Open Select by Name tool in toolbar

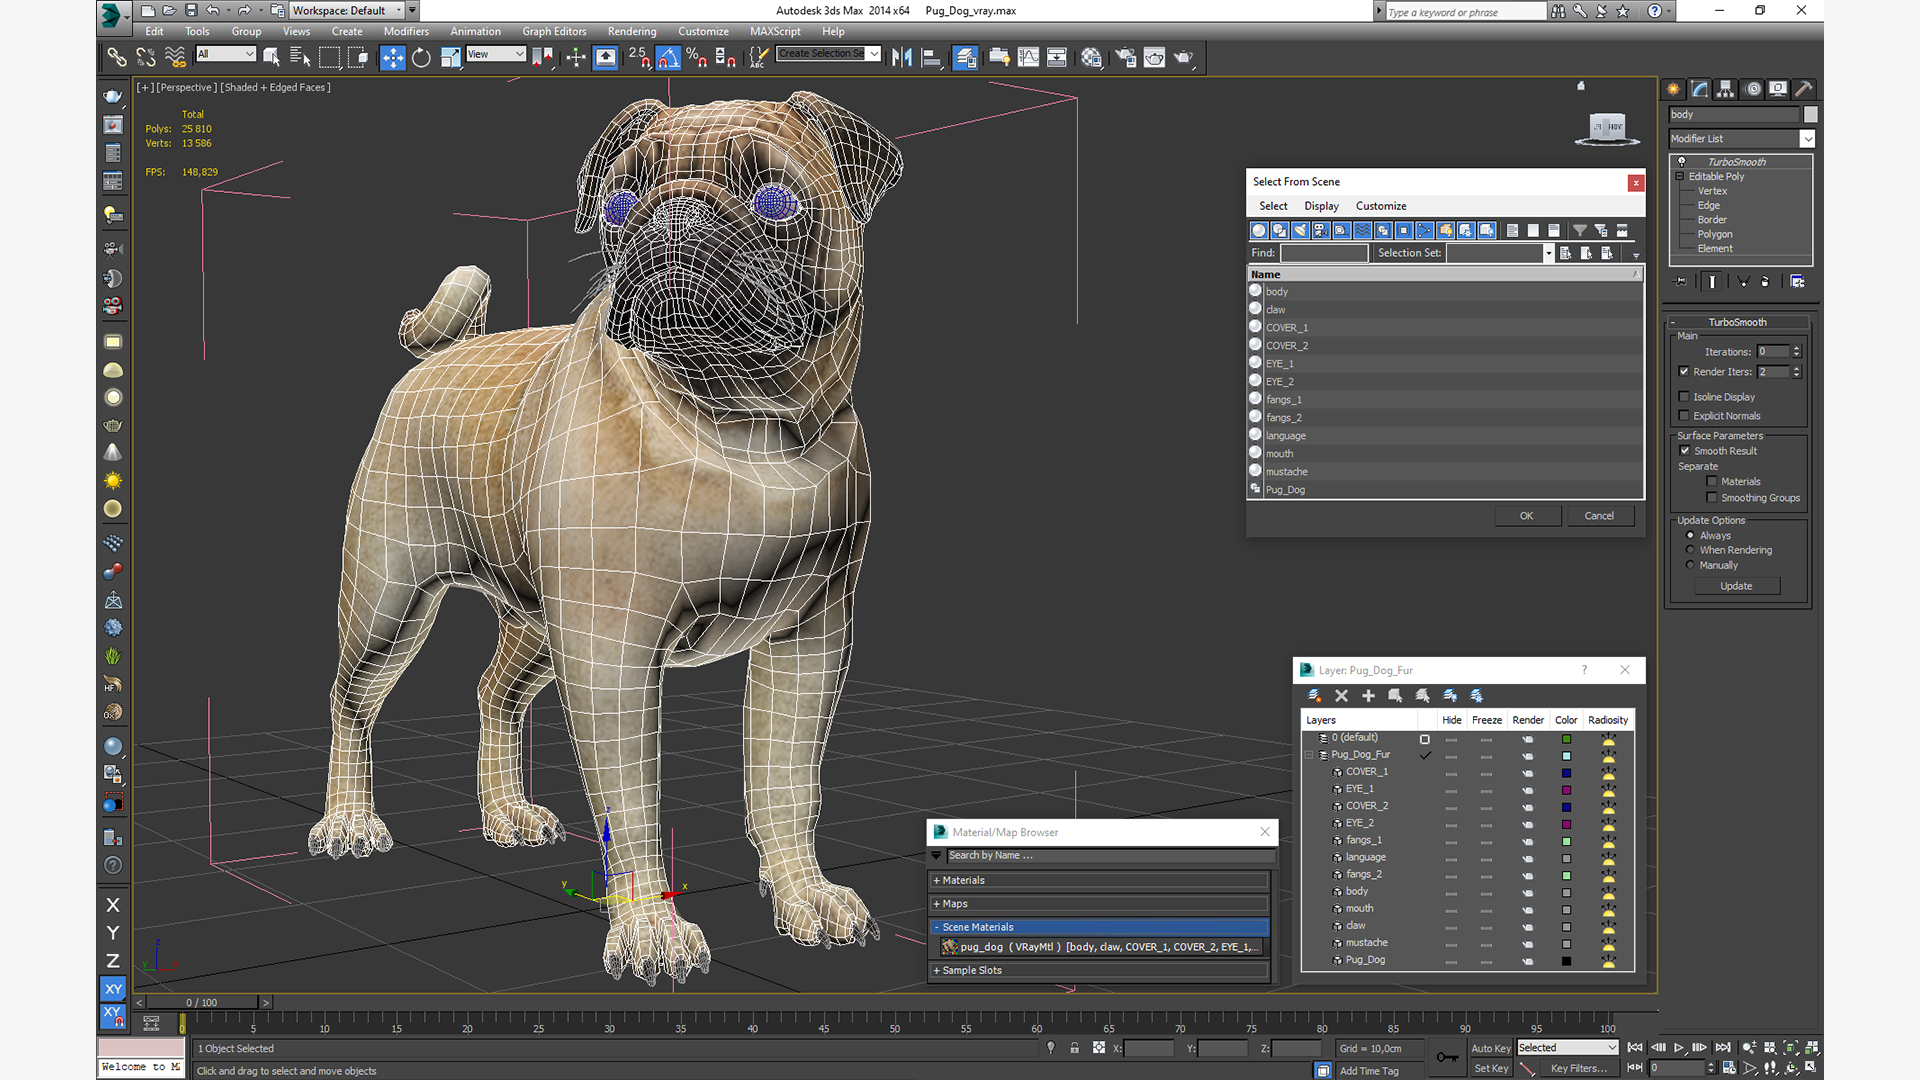[x=300, y=57]
